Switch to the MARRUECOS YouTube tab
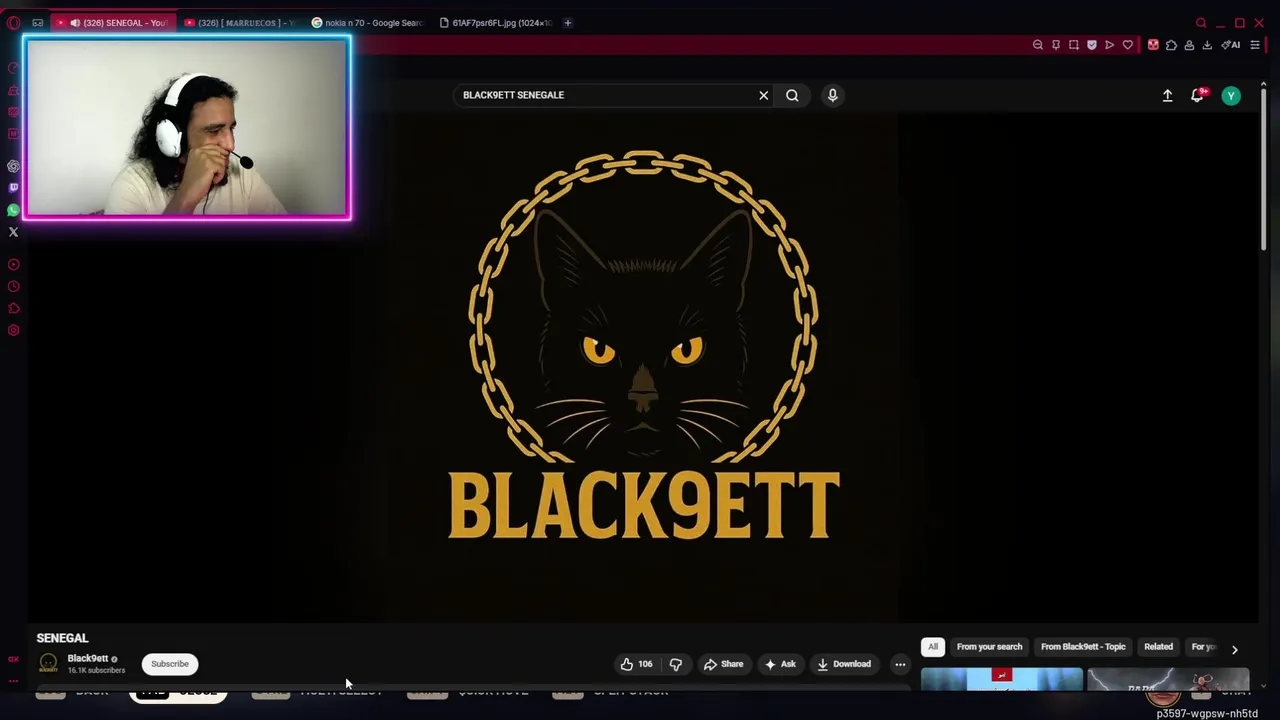1280x720 pixels. 238,23
